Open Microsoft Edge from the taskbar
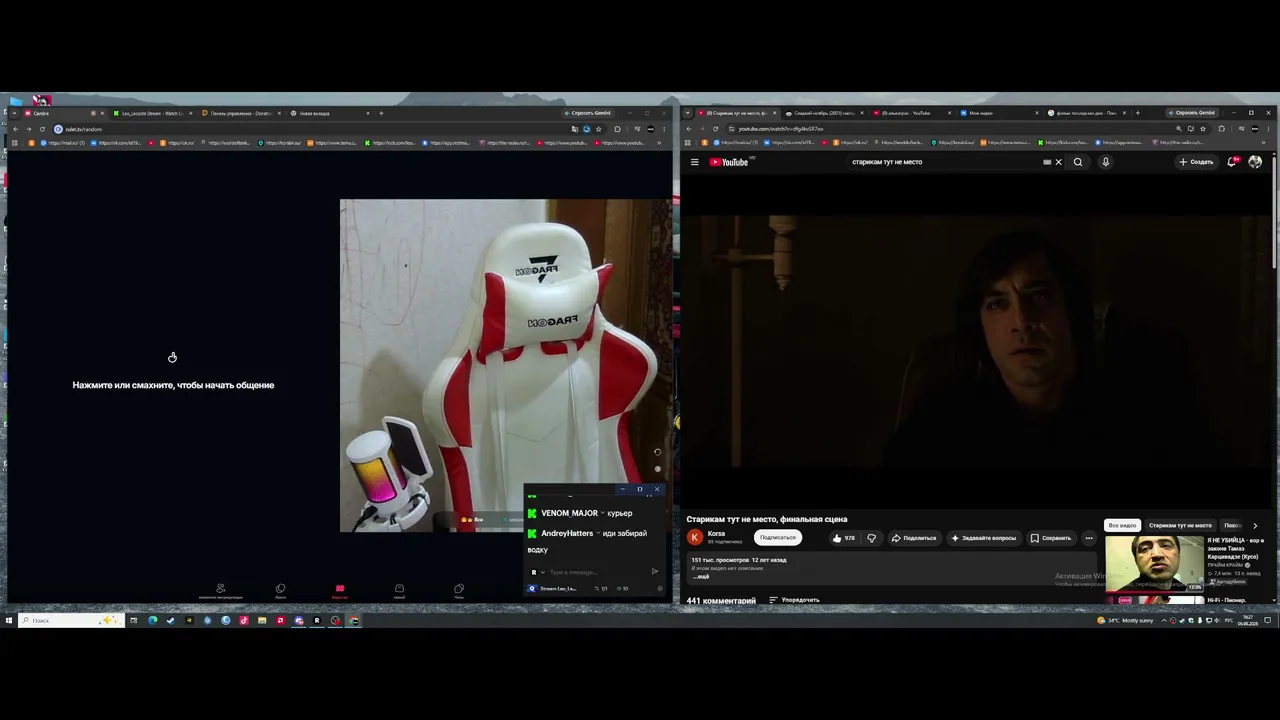The image size is (1280, 720). [152, 620]
